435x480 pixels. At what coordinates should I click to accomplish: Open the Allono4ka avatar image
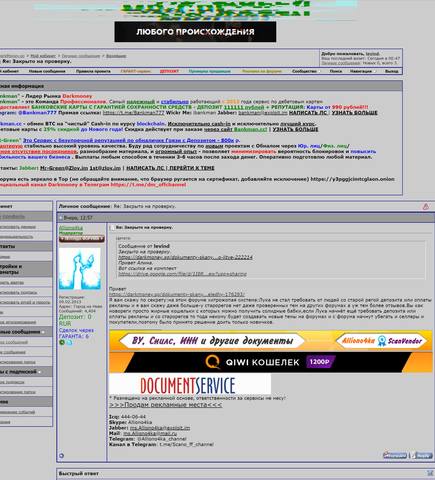click(80, 269)
